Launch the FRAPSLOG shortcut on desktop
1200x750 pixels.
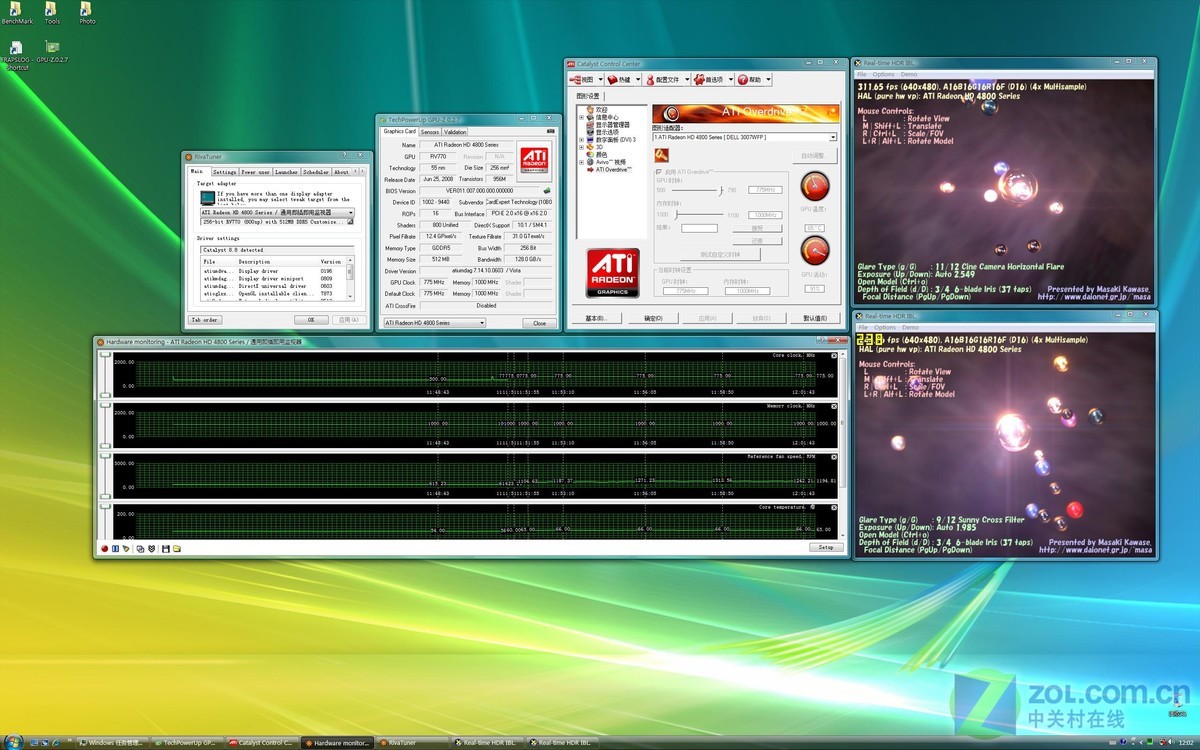(16, 54)
